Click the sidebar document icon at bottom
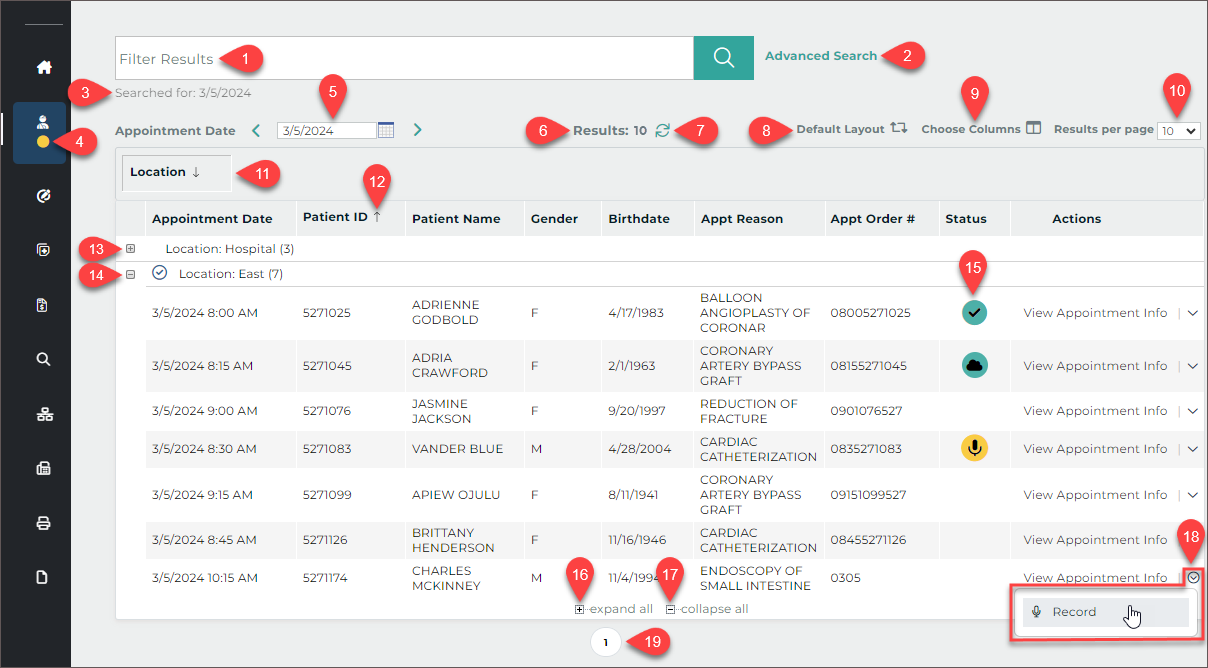Image resolution: width=1208 pixels, height=668 pixels. coord(43,577)
